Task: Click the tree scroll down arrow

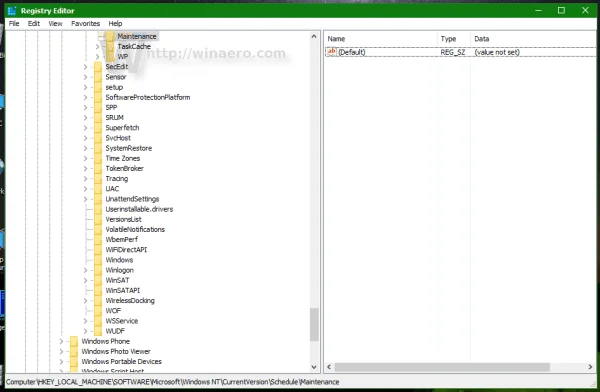Action: click(314, 367)
